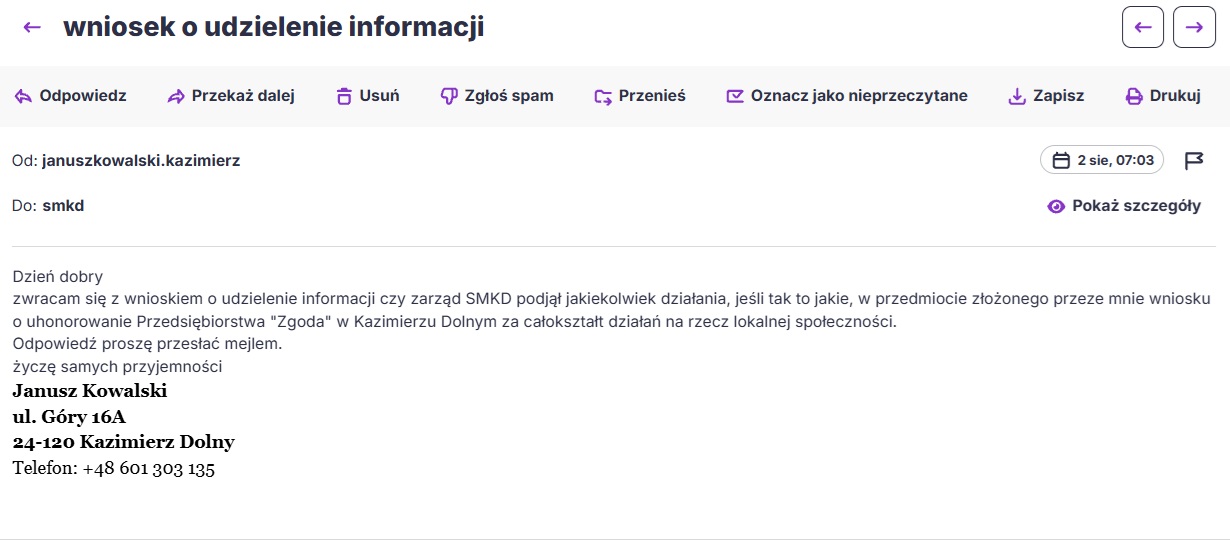Click the Drukuj printer icon
The image size is (1230, 544).
pyautogui.click(x=1134, y=96)
